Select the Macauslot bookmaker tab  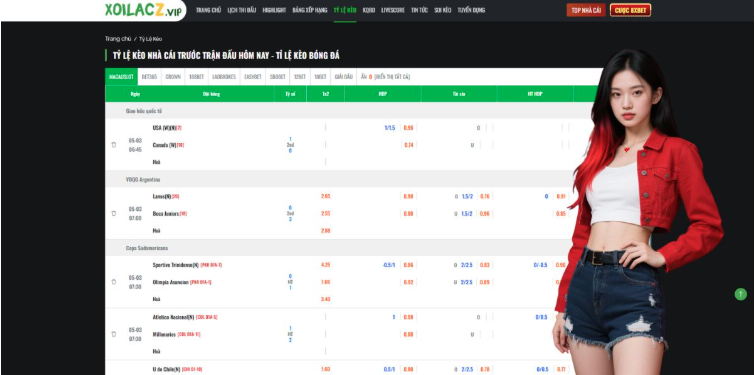[121, 77]
